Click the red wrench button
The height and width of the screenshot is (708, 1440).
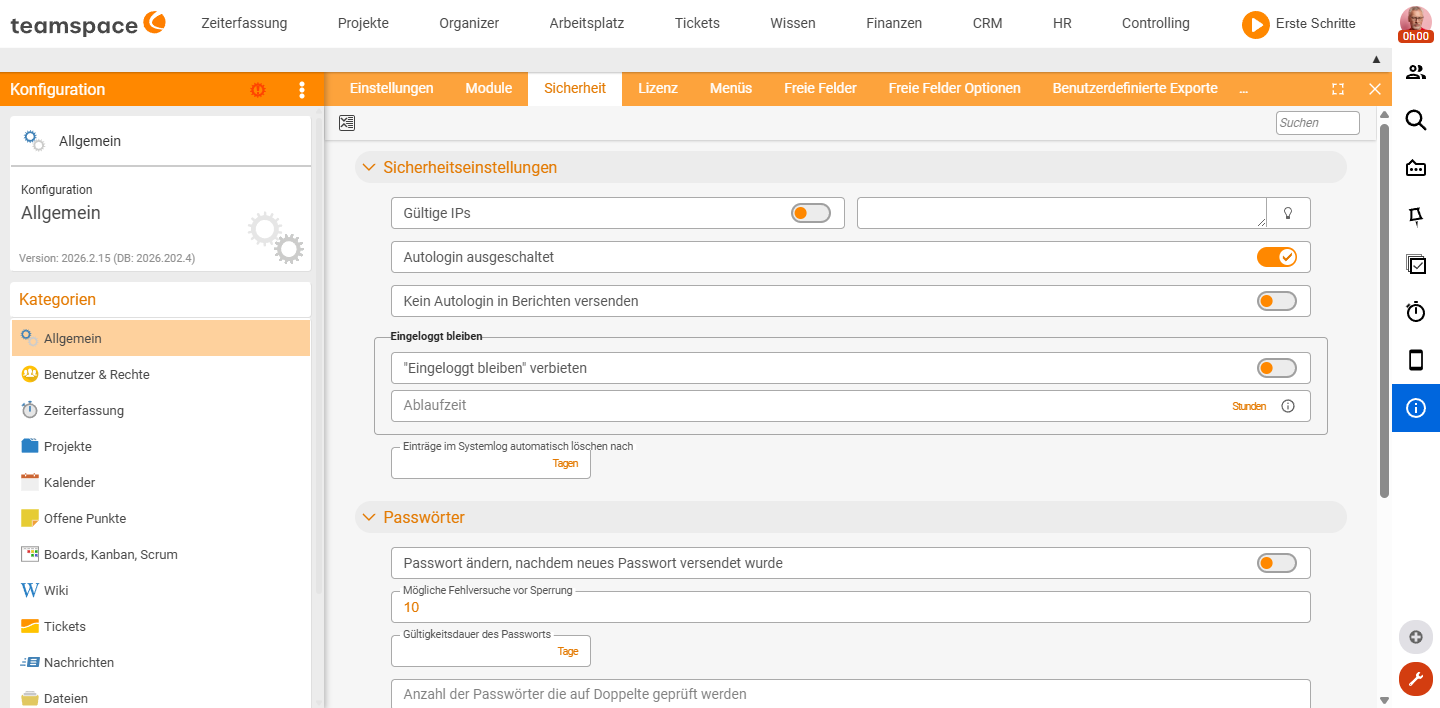tap(1415, 679)
